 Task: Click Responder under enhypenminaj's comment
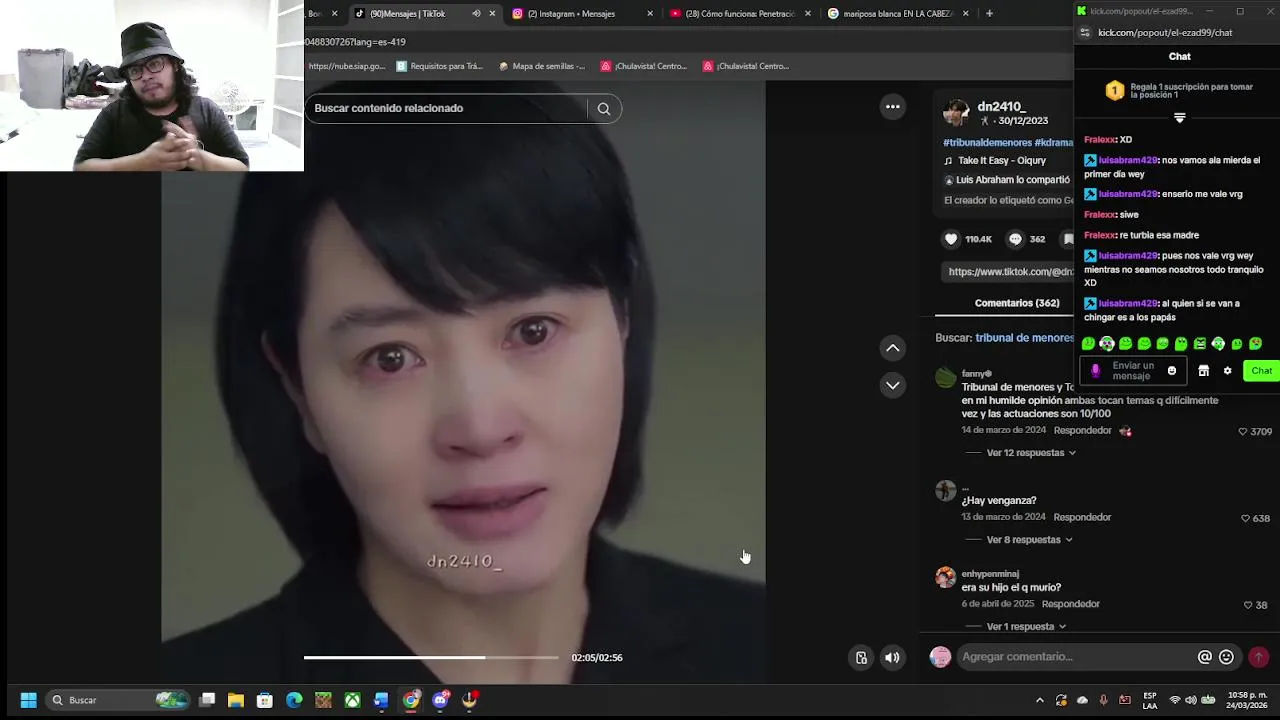click(1070, 605)
